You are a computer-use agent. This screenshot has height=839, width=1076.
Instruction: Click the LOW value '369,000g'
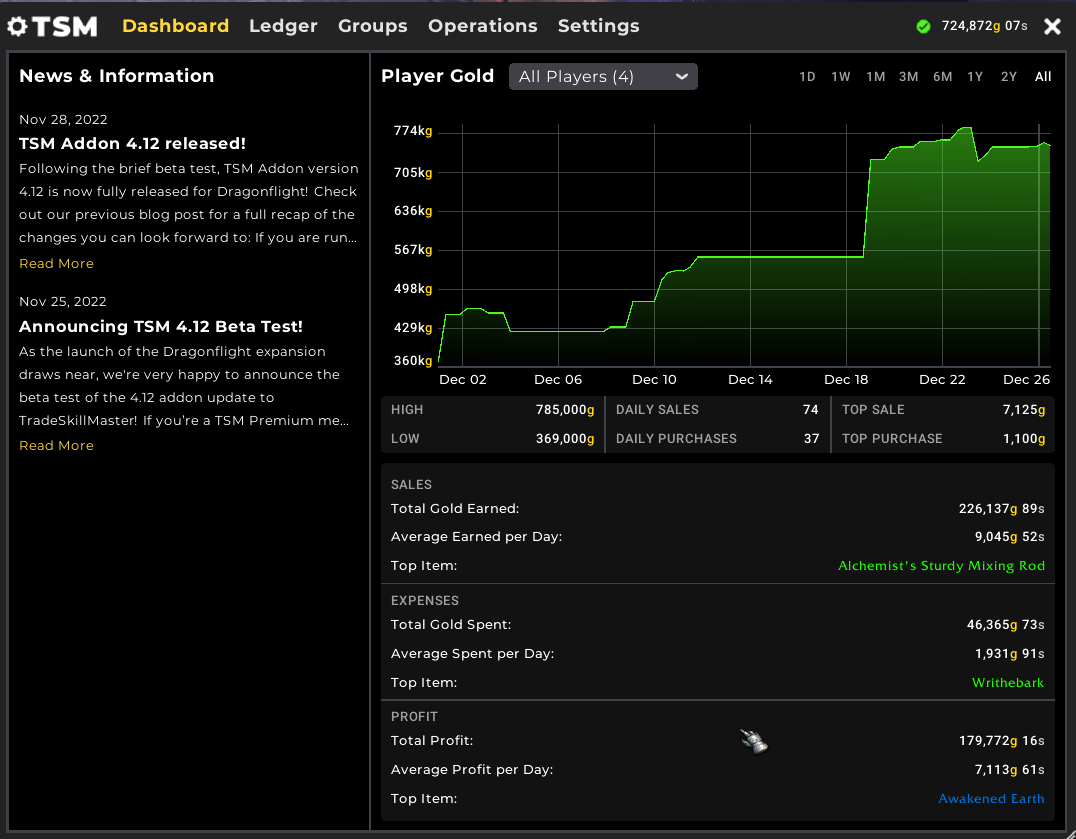point(565,438)
